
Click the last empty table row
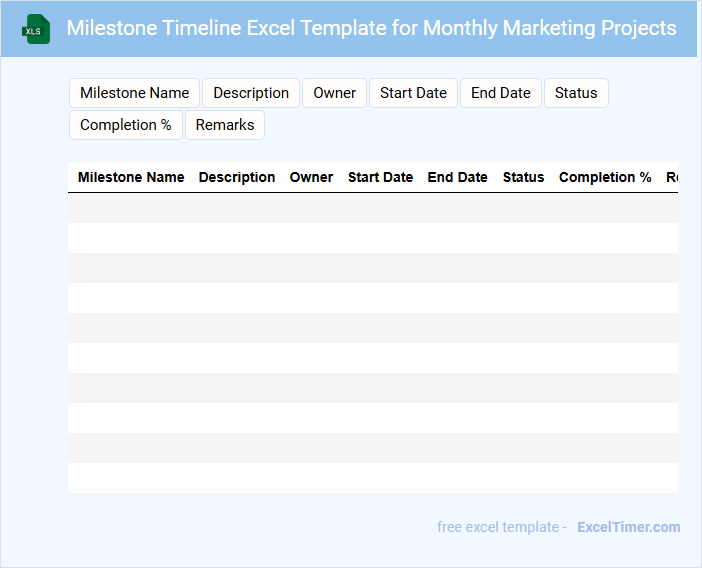pos(372,478)
